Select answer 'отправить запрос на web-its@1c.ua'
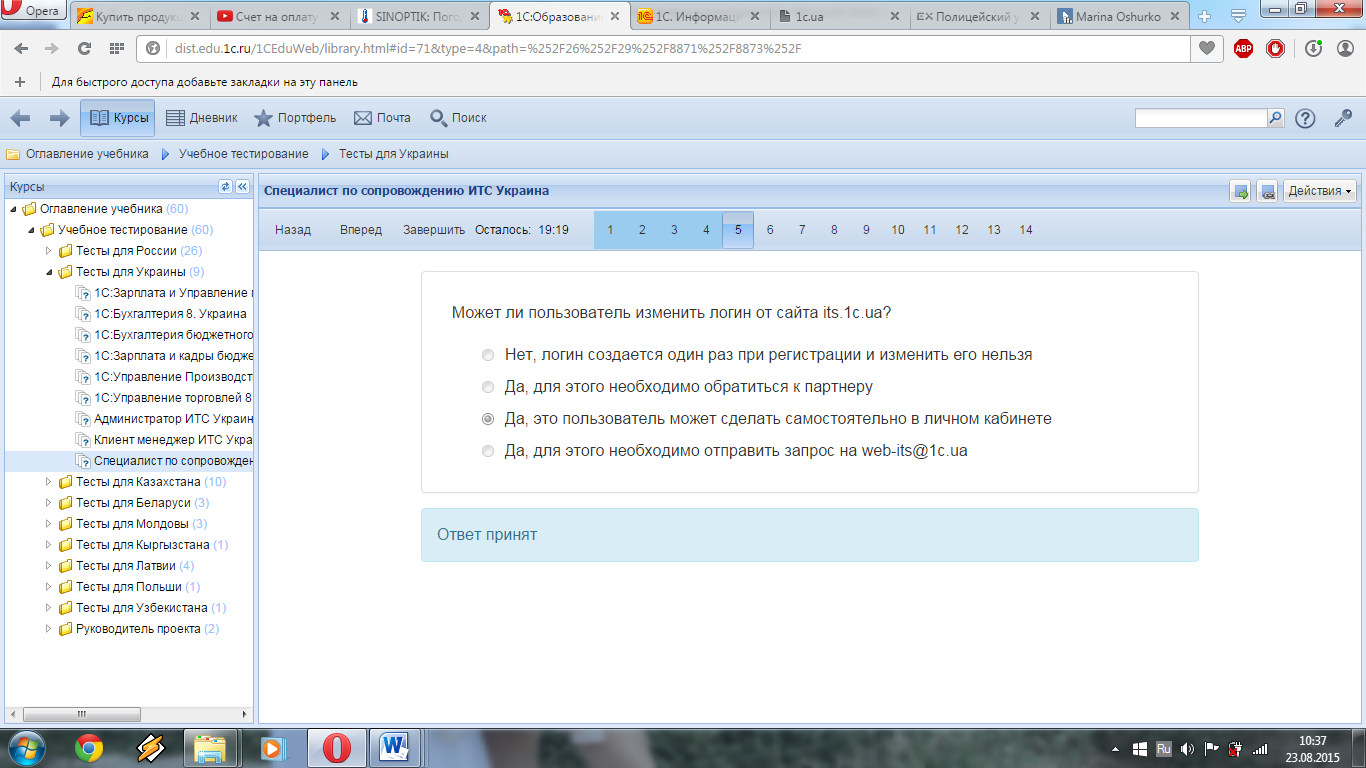Viewport: 1366px width, 768px height. click(488, 451)
